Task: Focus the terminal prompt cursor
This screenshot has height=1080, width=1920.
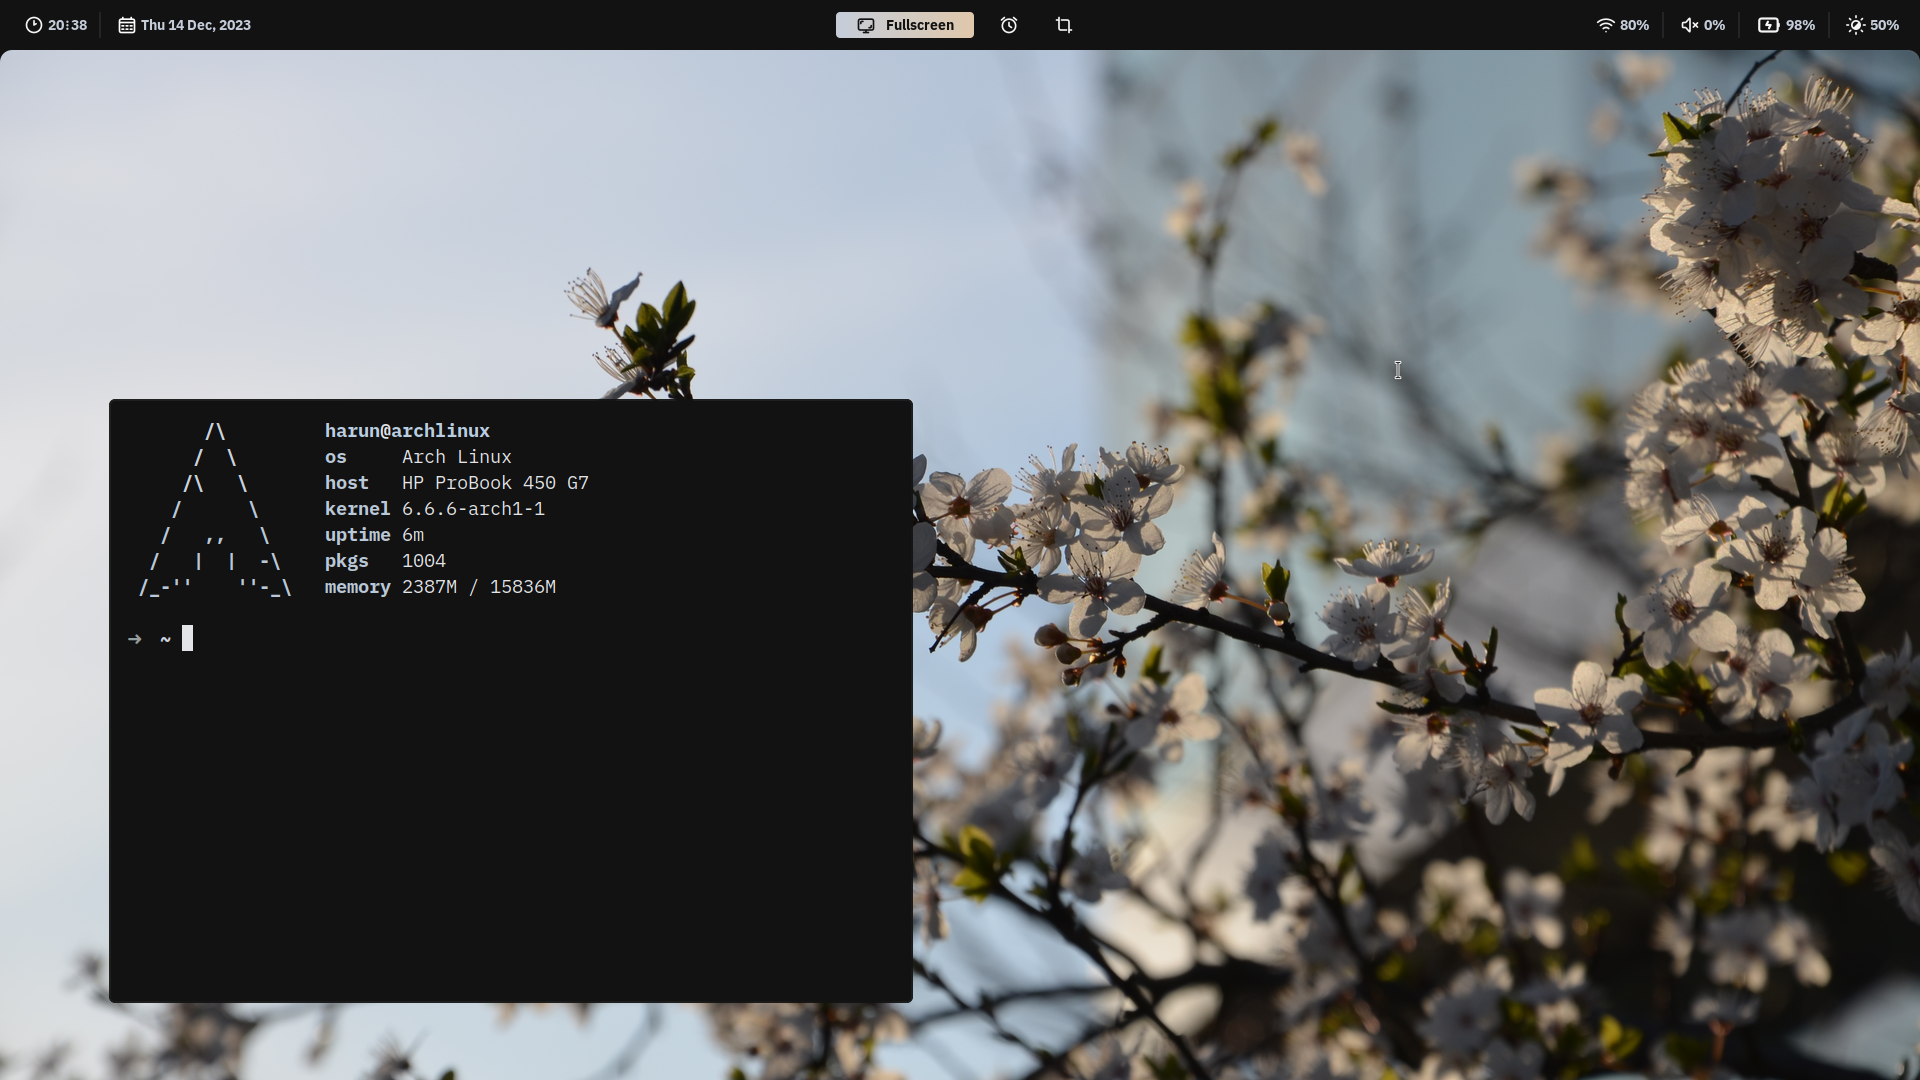Action: pos(187,638)
